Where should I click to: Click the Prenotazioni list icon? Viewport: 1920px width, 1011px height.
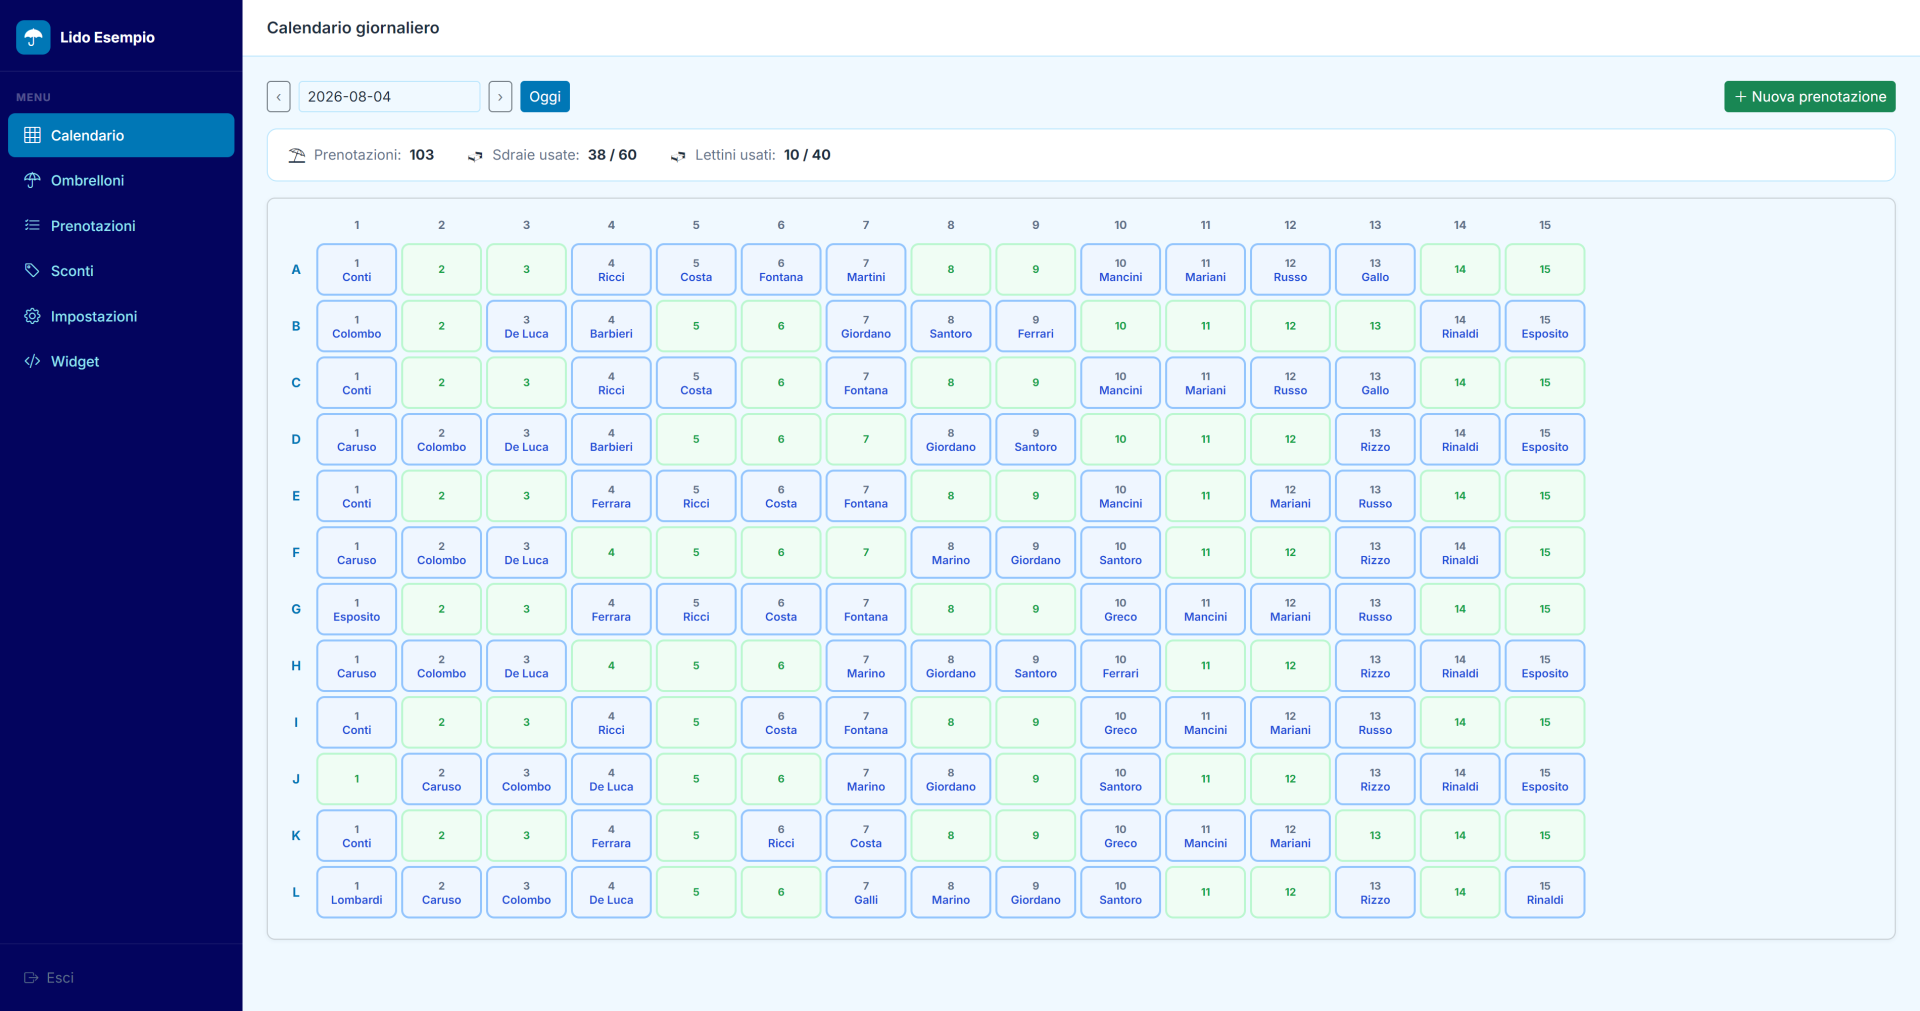[32, 225]
